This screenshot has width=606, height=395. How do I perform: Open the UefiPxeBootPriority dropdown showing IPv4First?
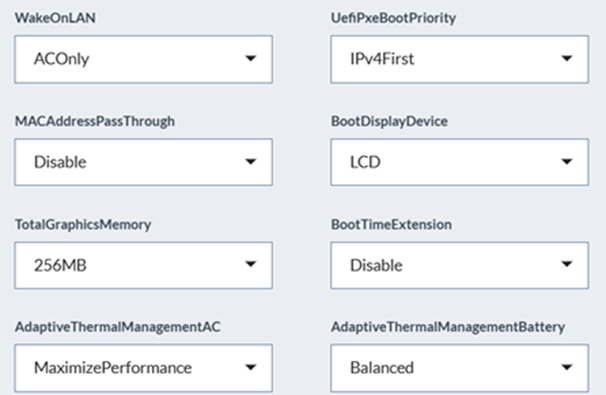tap(460, 59)
